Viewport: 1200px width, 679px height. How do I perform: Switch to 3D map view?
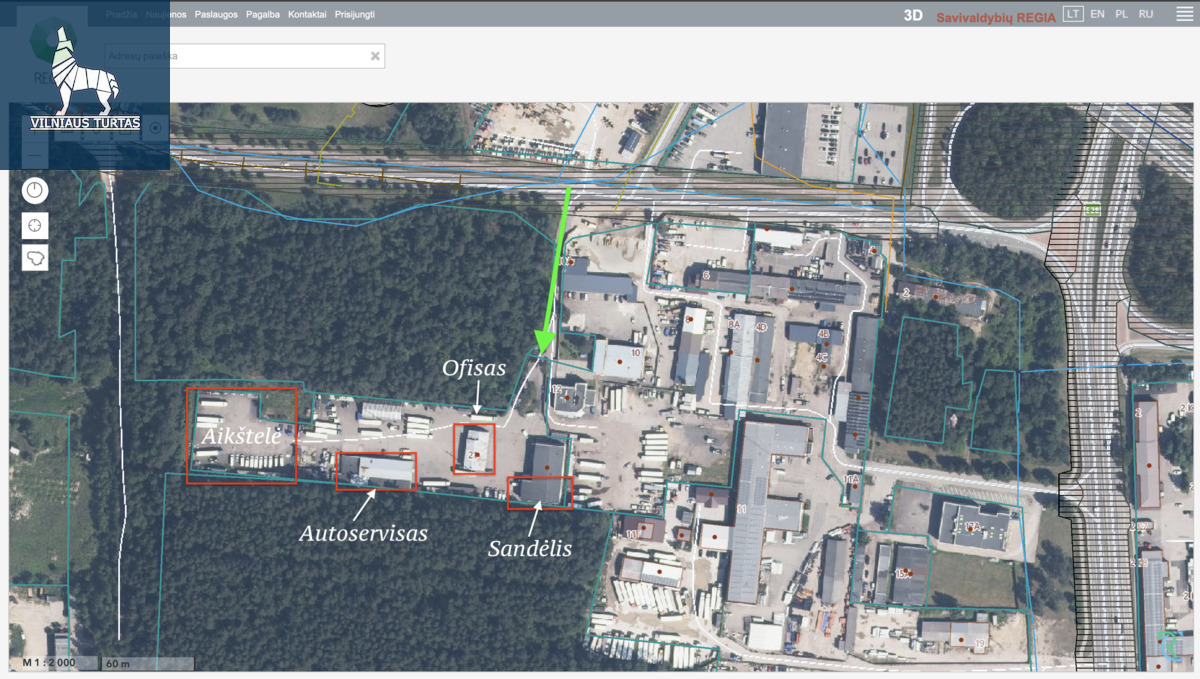[912, 15]
